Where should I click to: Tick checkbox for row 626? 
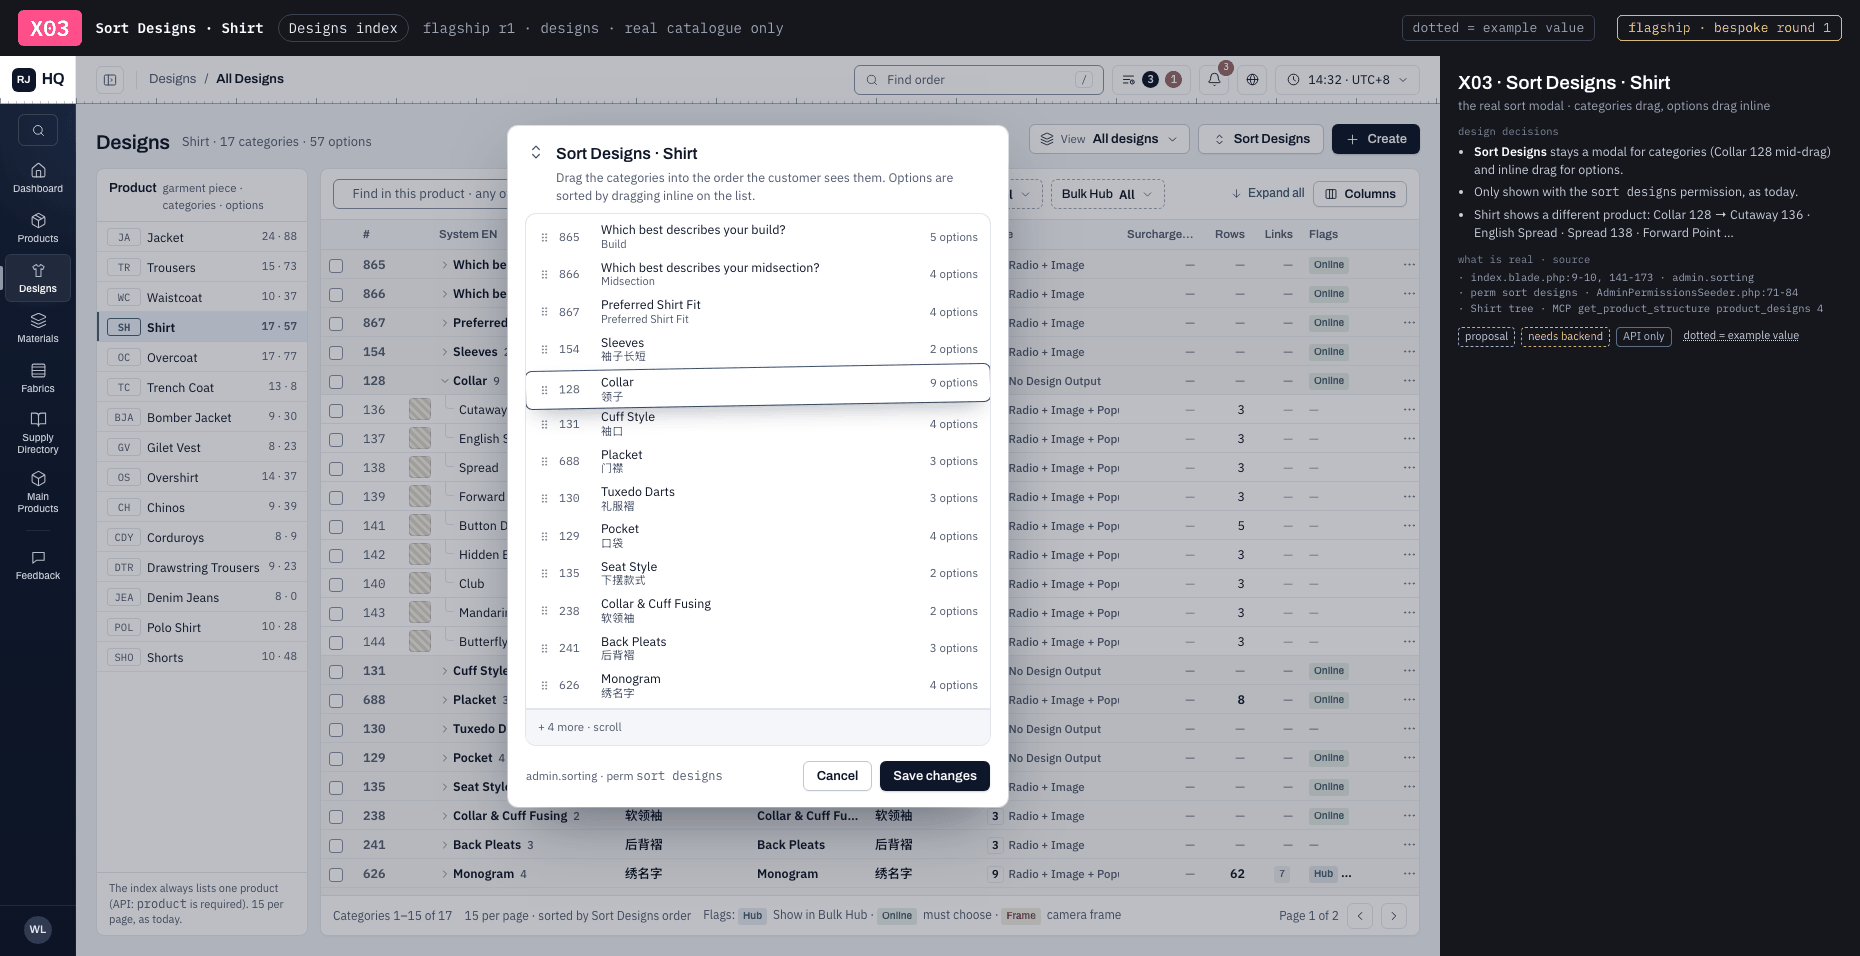(336, 875)
